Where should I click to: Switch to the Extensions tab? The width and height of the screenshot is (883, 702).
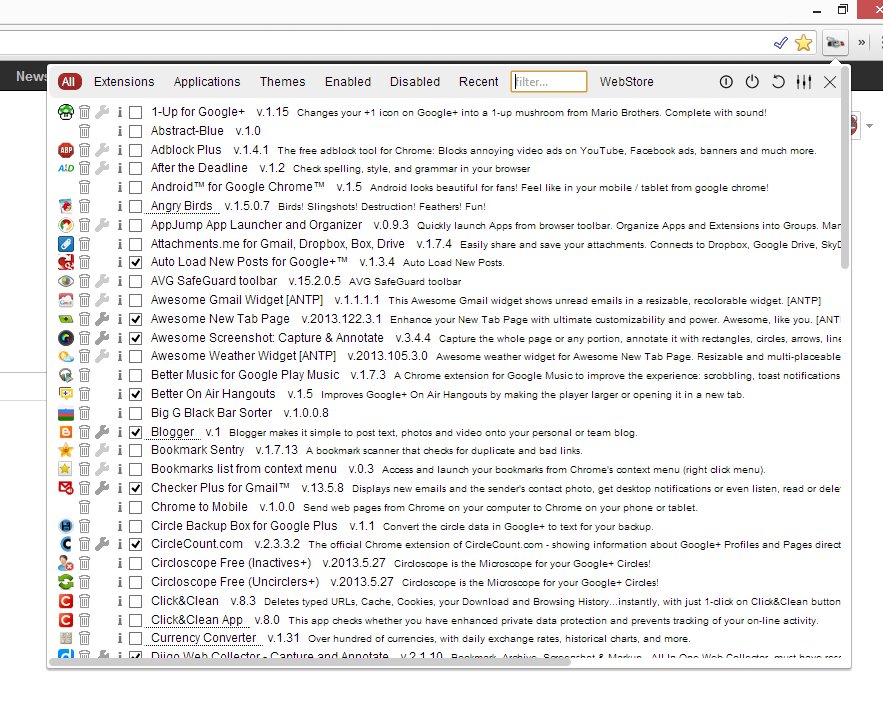coord(124,82)
